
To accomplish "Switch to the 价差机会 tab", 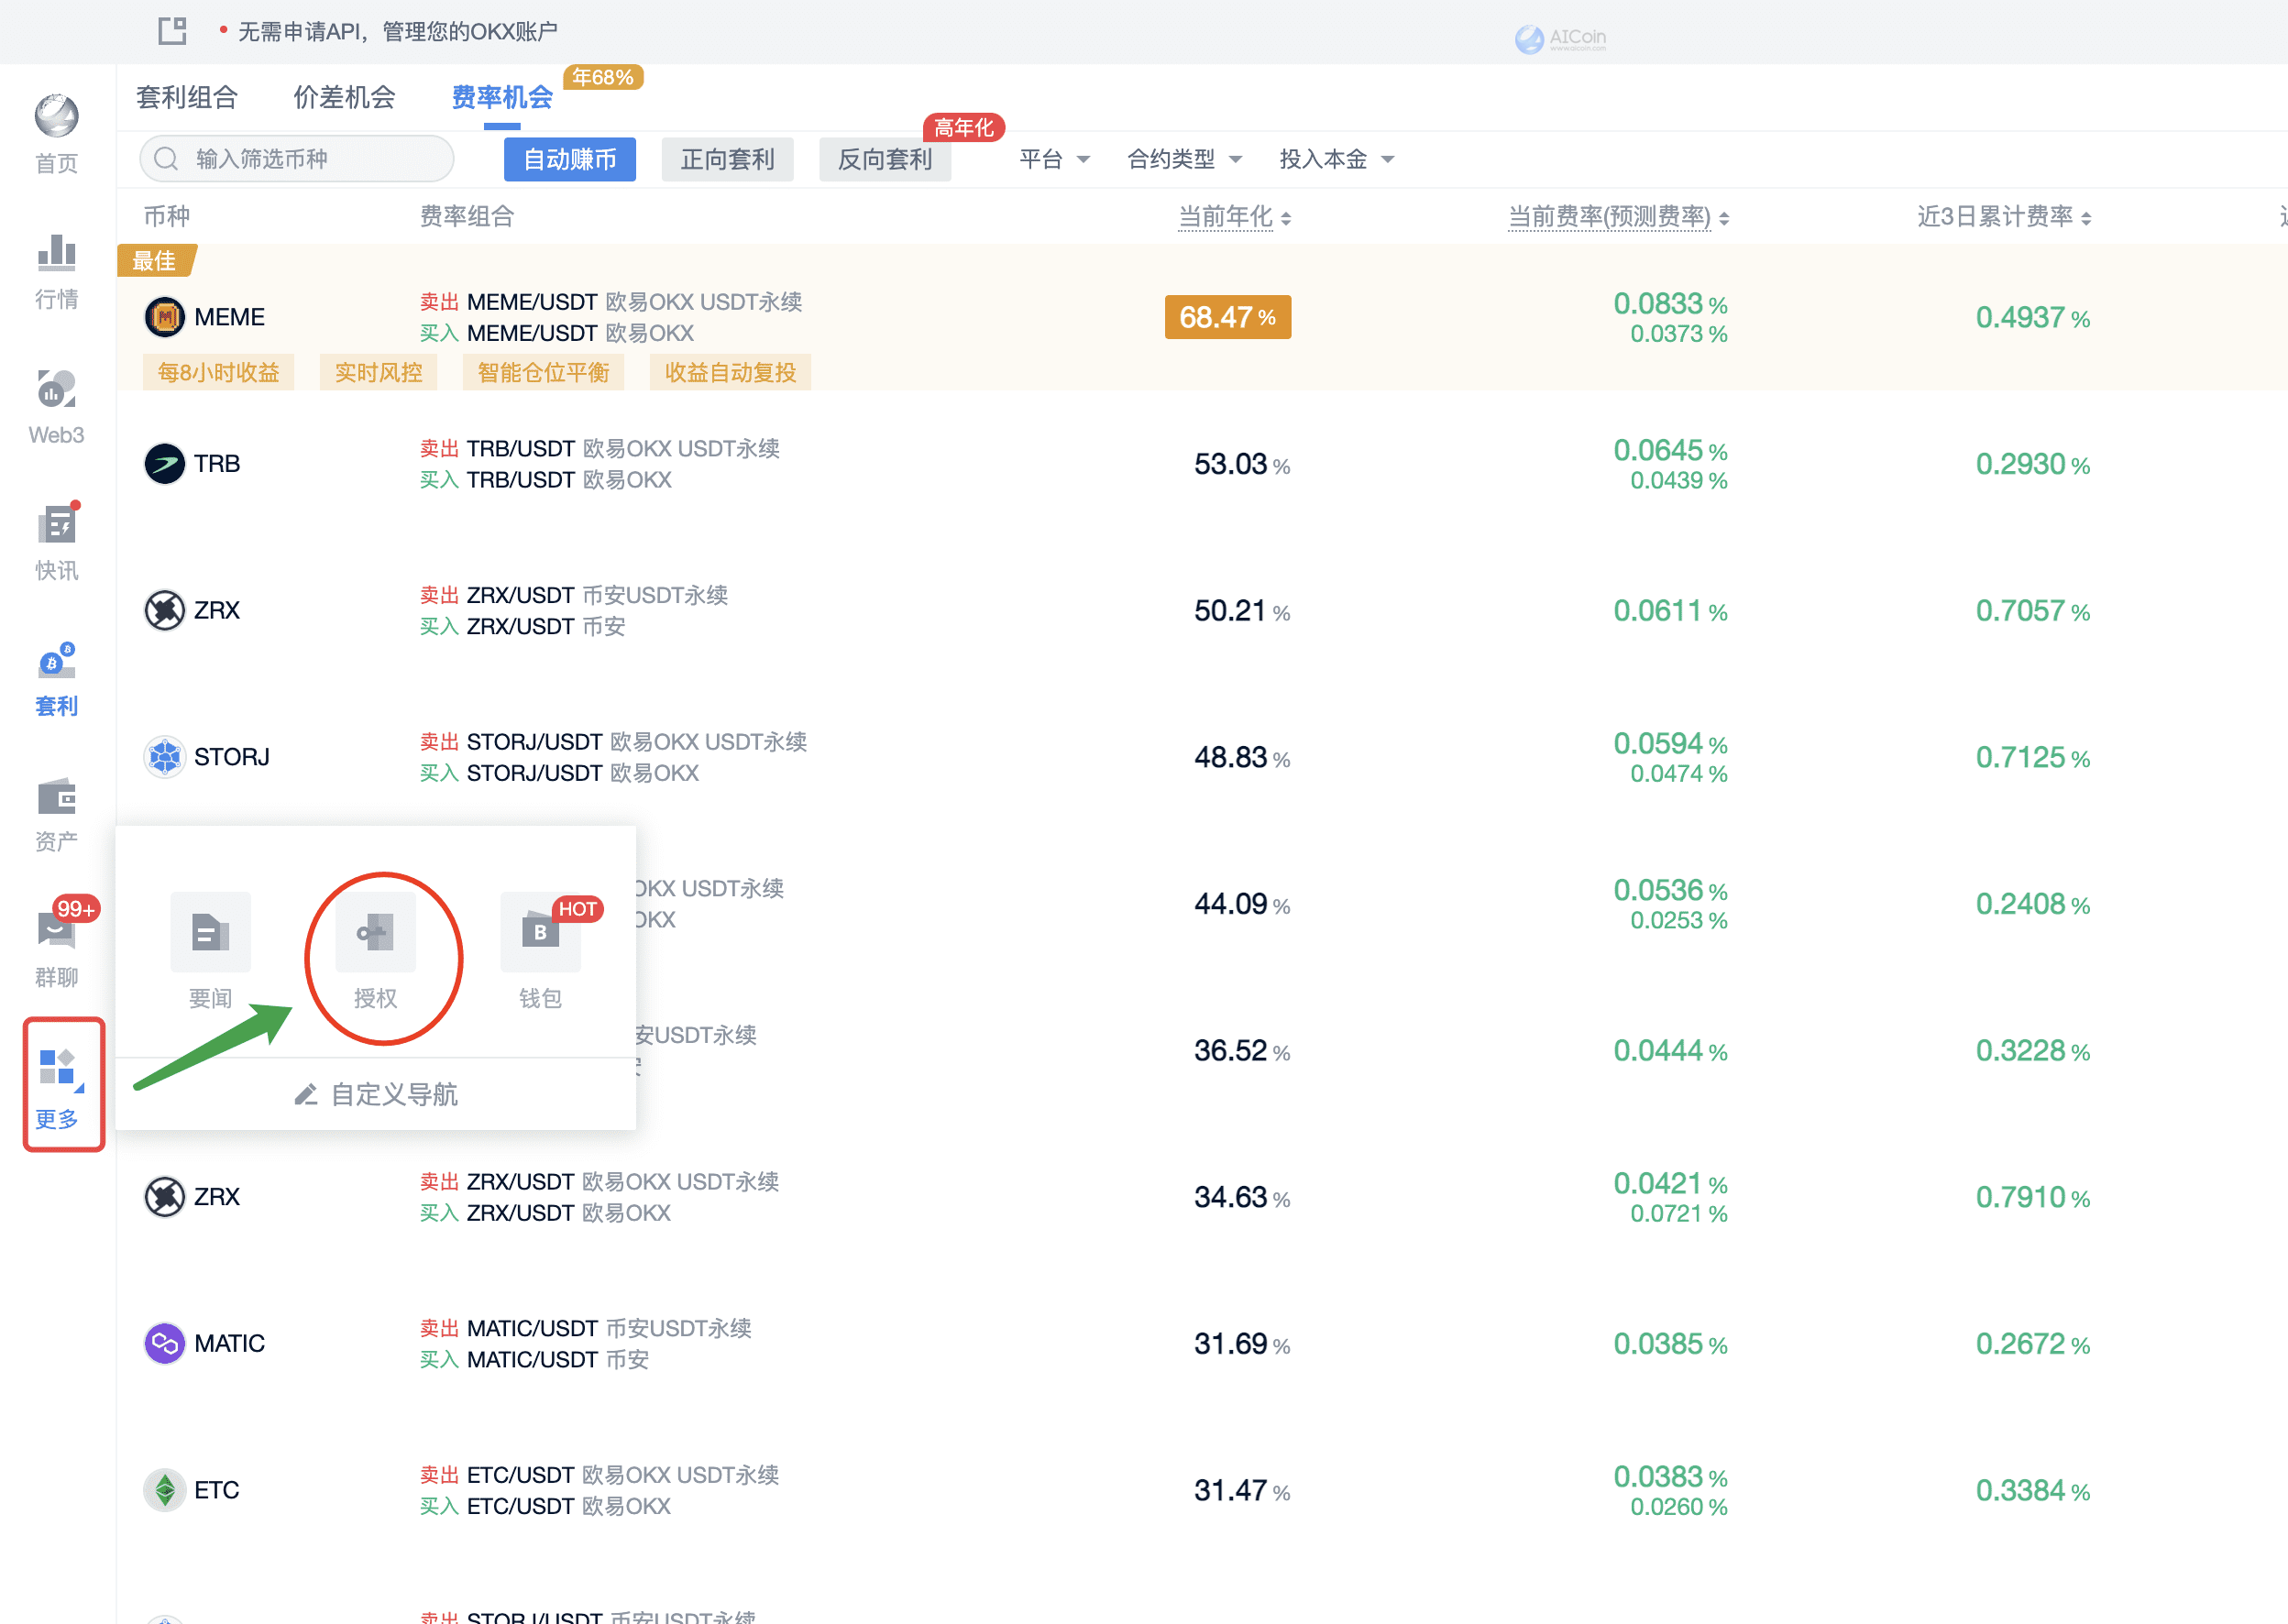I will [344, 97].
